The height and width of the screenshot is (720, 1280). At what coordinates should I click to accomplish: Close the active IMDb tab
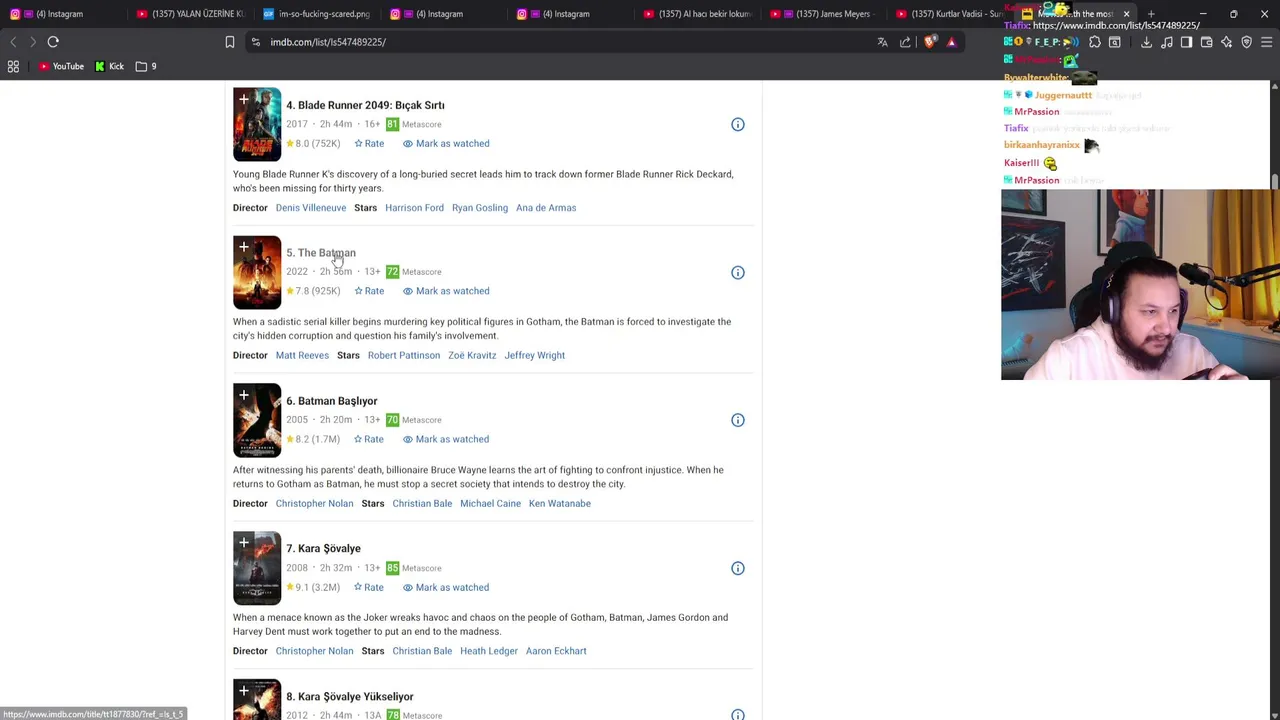(1126, 14)
